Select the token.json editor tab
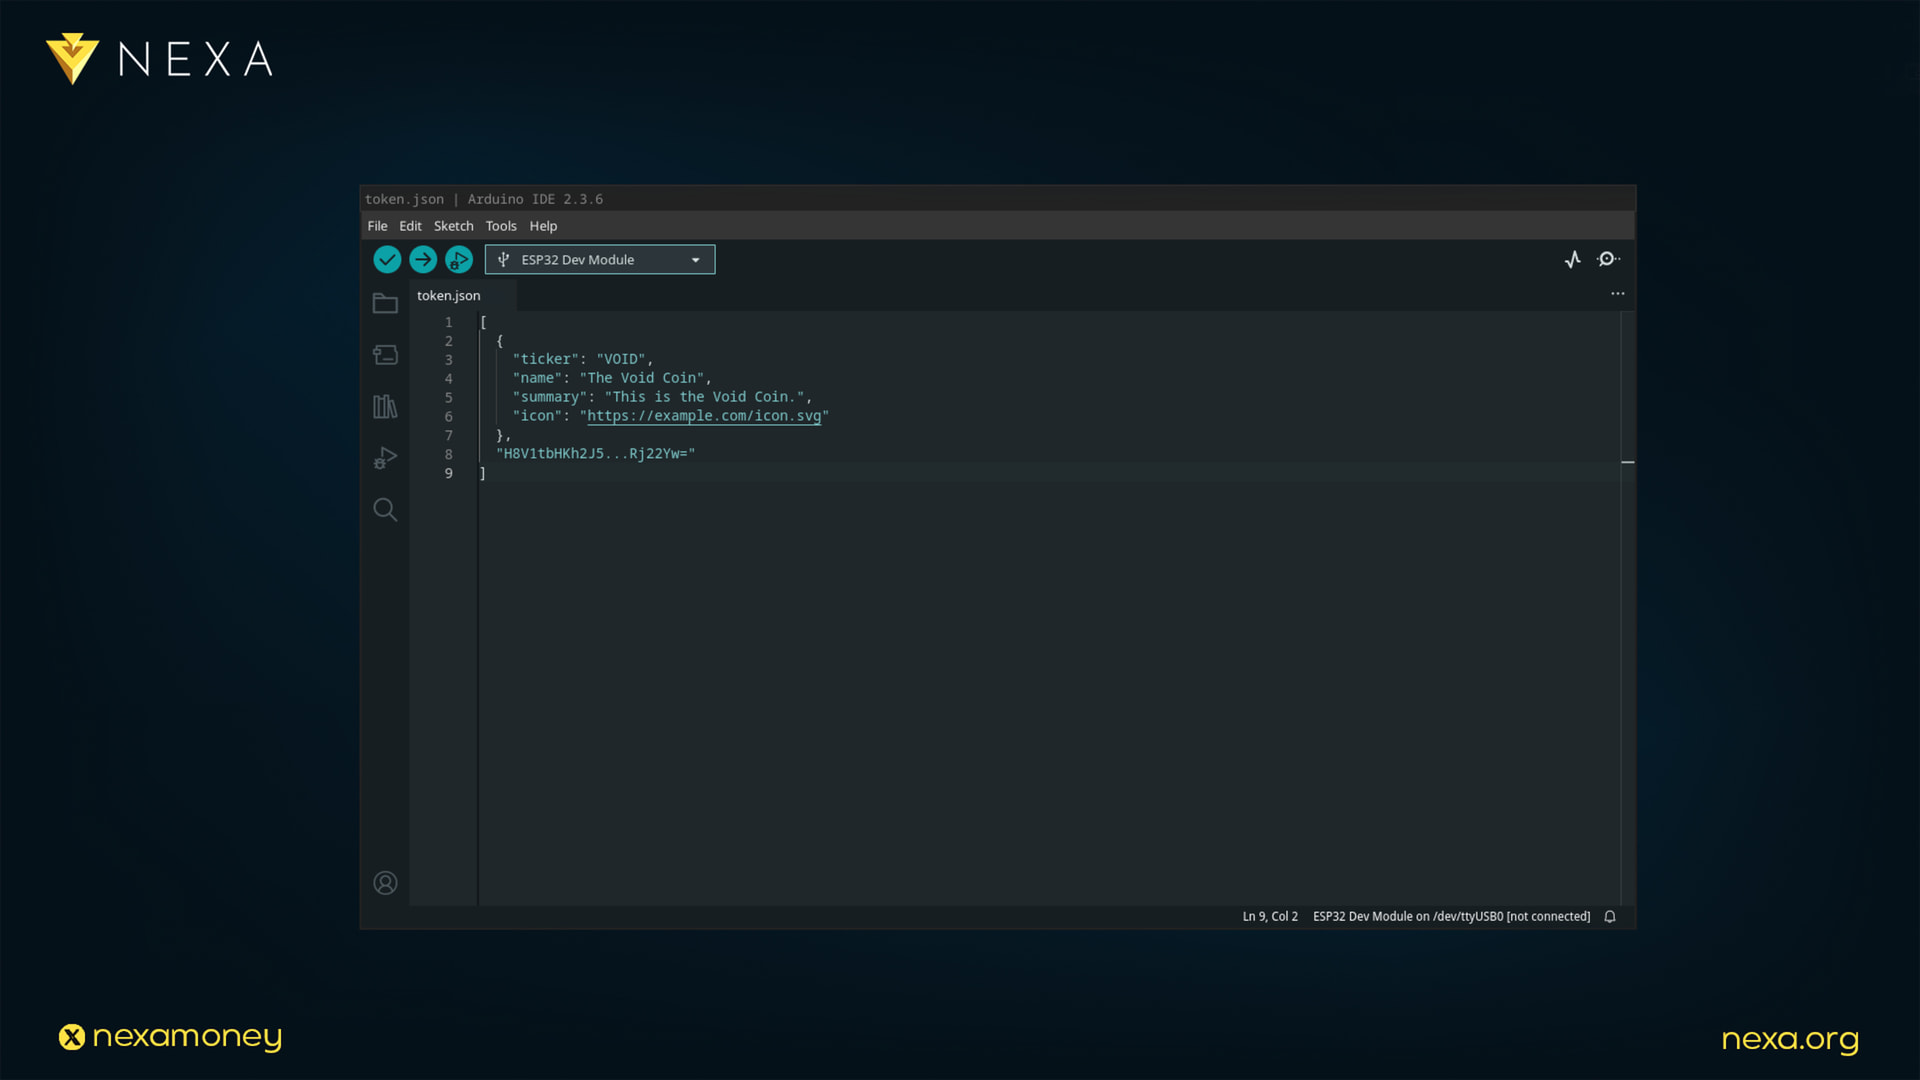Screen dimensions: 1920x1080 (x=449, y=296)
